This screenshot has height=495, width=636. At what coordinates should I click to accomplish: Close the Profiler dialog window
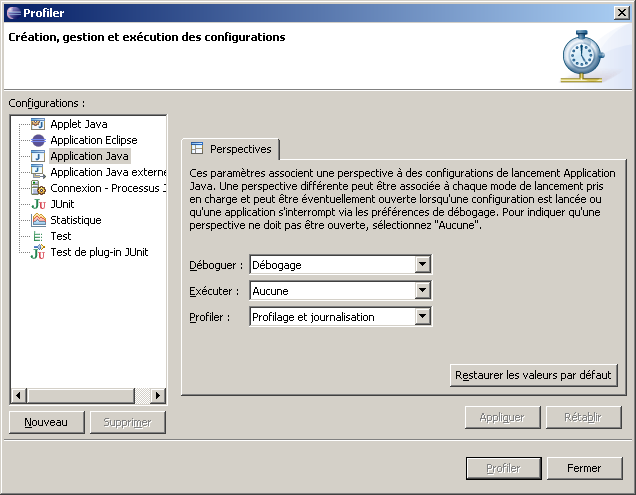pos(621,12)
